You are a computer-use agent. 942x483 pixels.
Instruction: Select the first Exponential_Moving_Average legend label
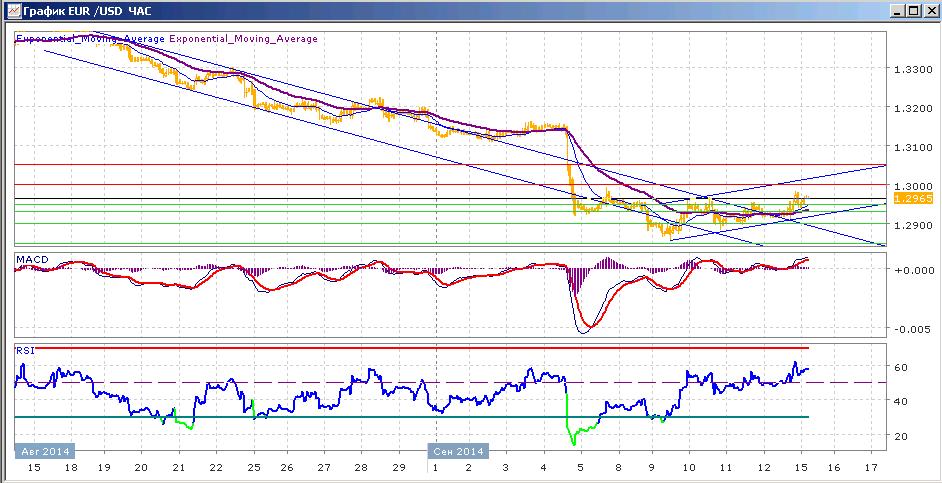pos(90,39)
